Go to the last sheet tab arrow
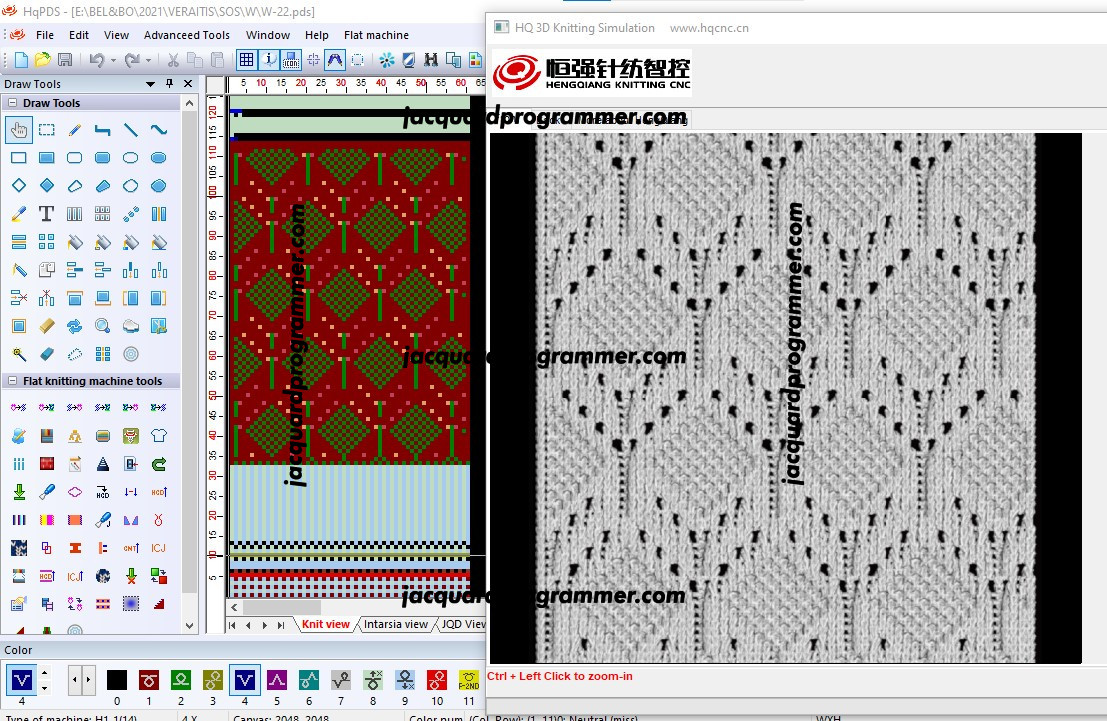This screenshot has width=1107, height=721. [x=282, y=625]
